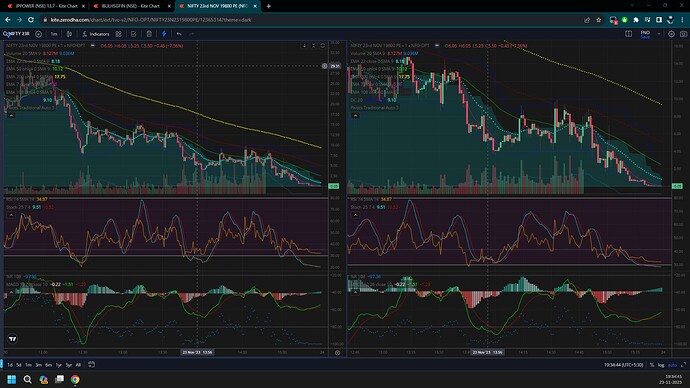This screenshot has width=690, height=388.
Task: Select the 5d date range
Action: tap(18, 365)
